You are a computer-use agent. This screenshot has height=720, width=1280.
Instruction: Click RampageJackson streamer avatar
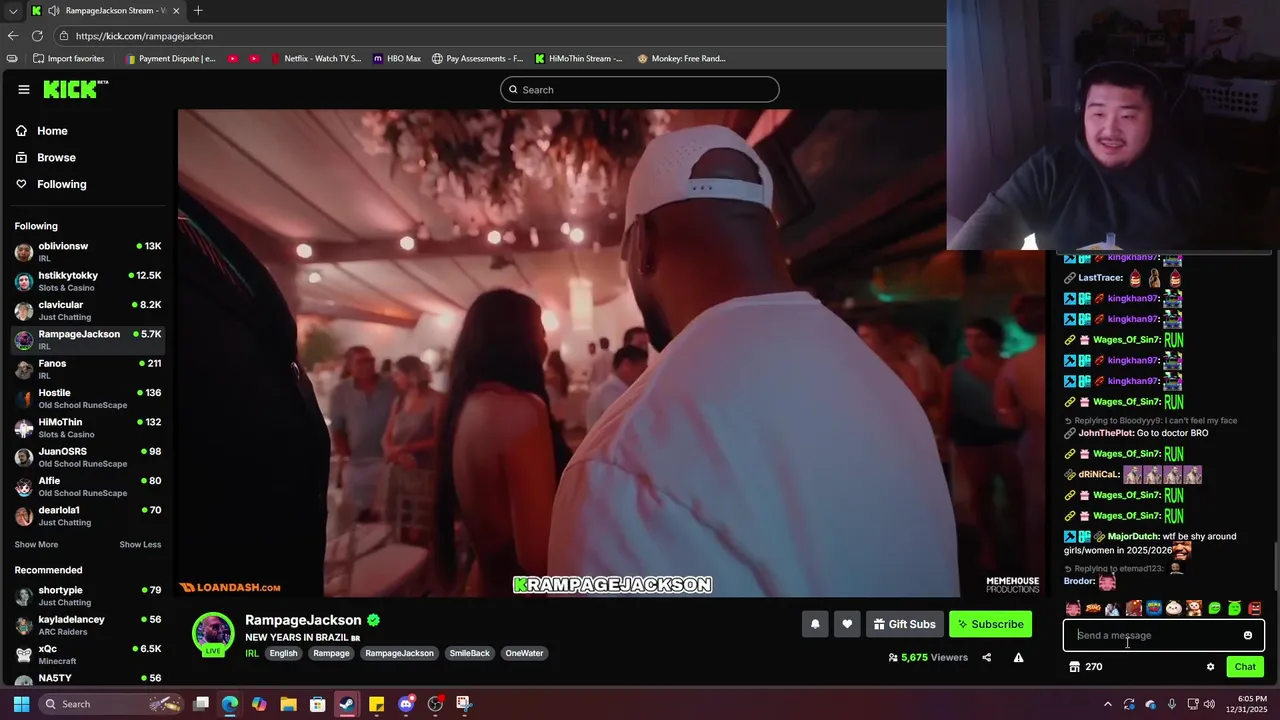213,633
